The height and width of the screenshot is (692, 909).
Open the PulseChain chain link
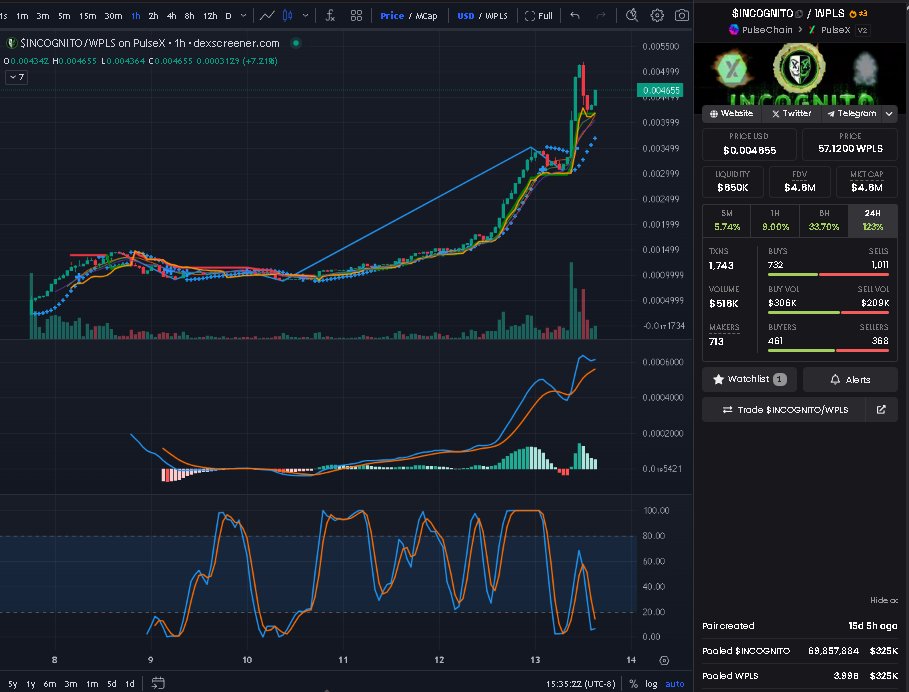click(761, 30)
